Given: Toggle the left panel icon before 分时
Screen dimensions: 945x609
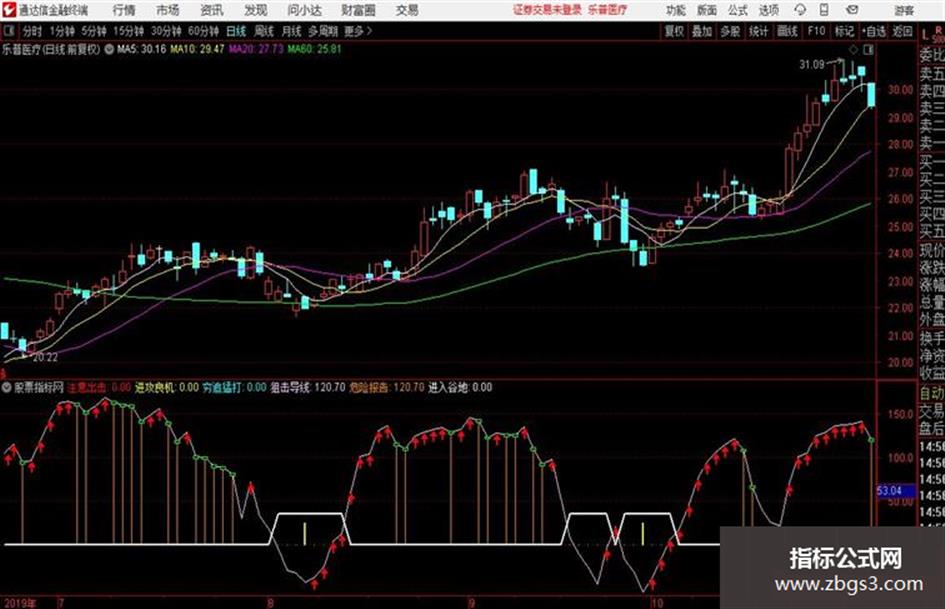Looking at the screenshot, I should [x=9, y=31].
